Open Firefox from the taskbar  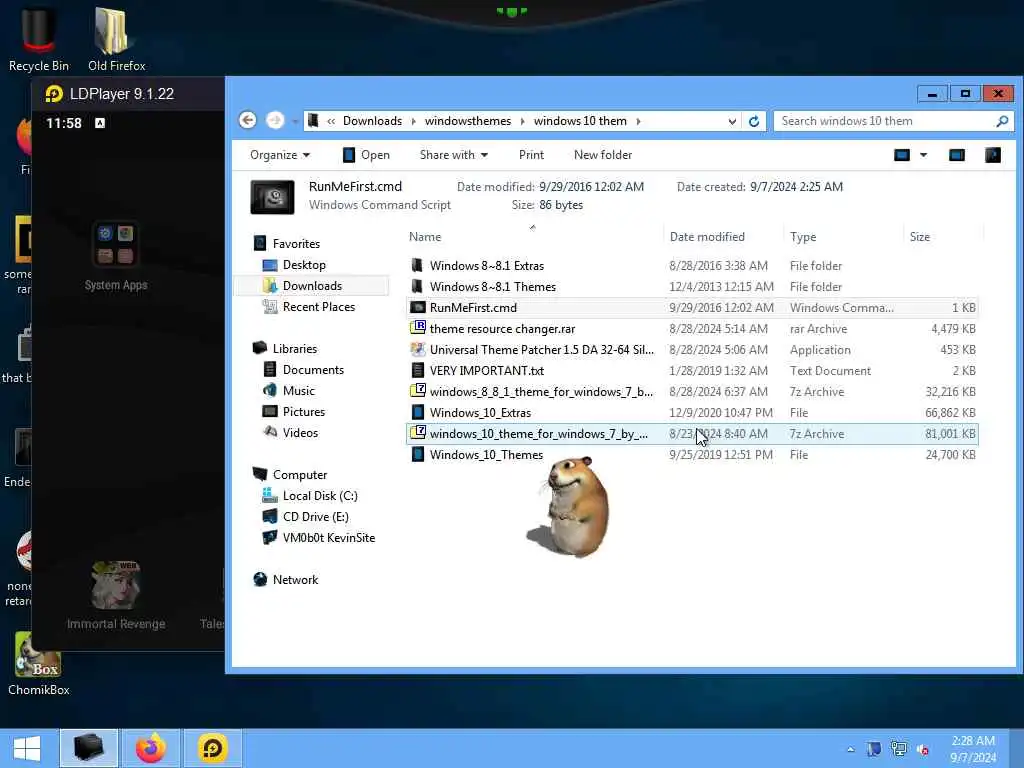coord(151,748)
